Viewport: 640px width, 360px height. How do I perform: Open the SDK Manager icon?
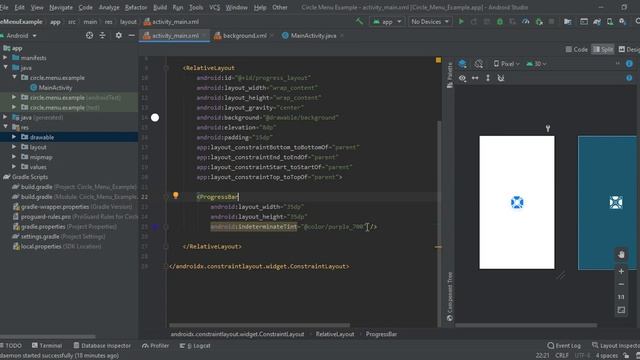tap(622, 21)
